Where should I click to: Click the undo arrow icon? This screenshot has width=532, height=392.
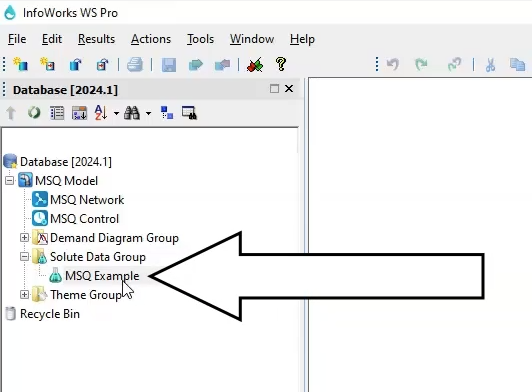pyautogui.click(x=393, y=64)
